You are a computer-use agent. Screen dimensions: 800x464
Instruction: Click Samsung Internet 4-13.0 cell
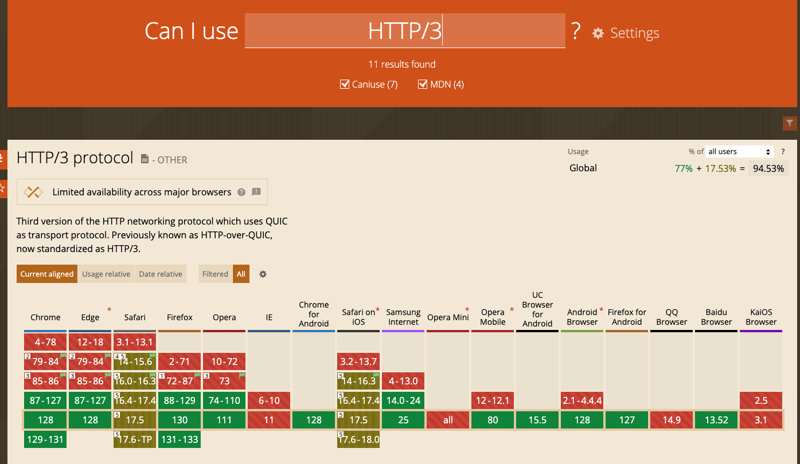point(403,381)
